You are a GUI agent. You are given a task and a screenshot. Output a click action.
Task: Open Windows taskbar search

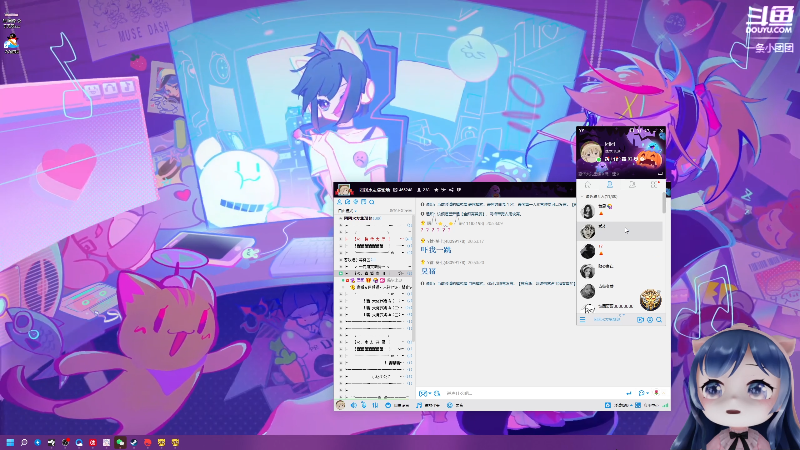pyautogui.click(x=23, y=442)
